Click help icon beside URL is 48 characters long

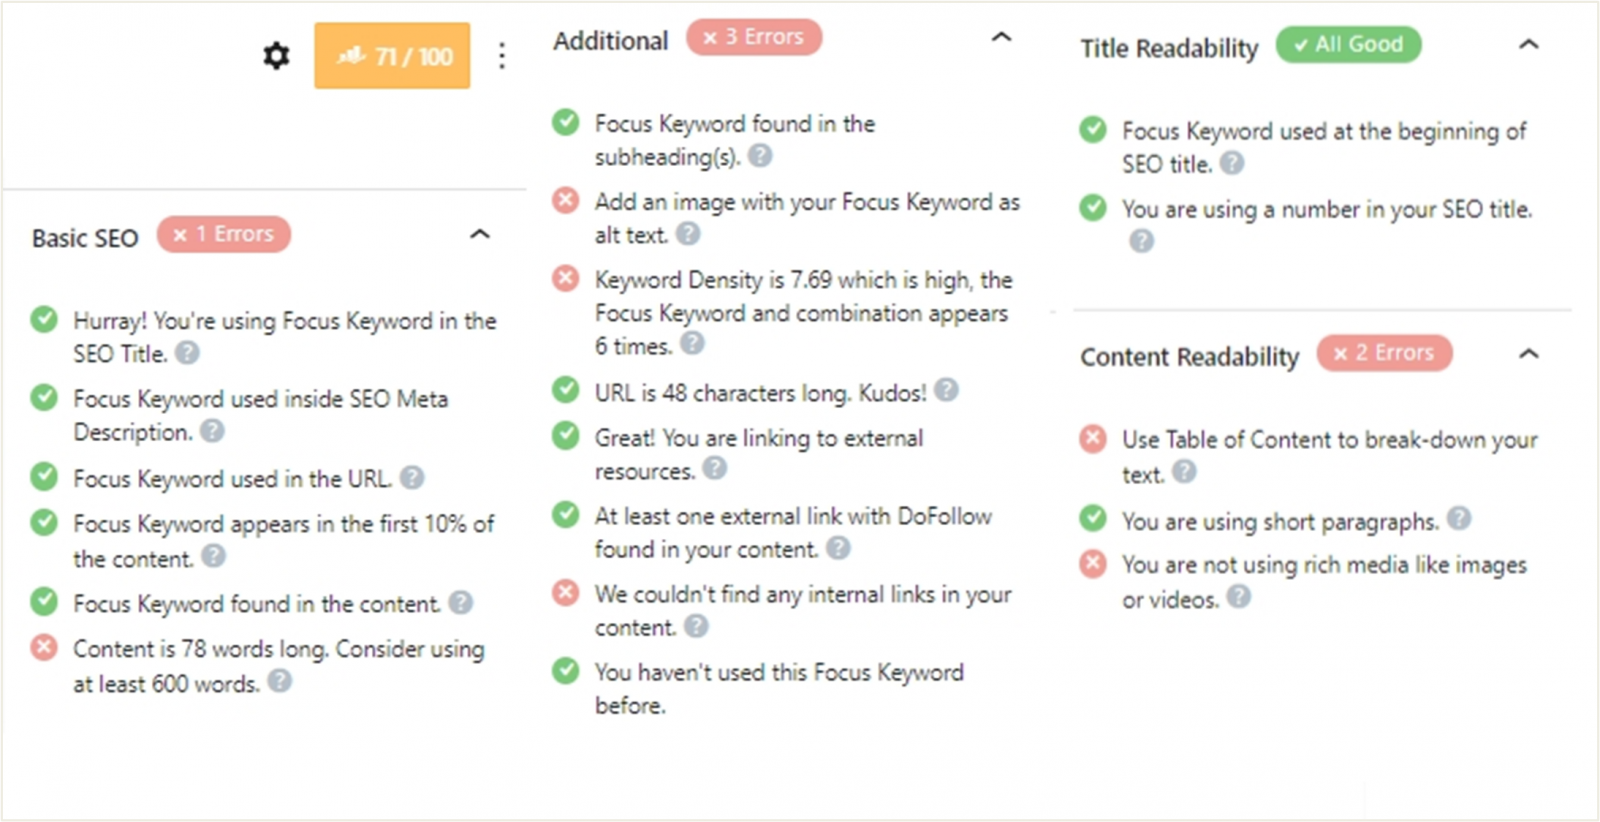pos(946,390)
